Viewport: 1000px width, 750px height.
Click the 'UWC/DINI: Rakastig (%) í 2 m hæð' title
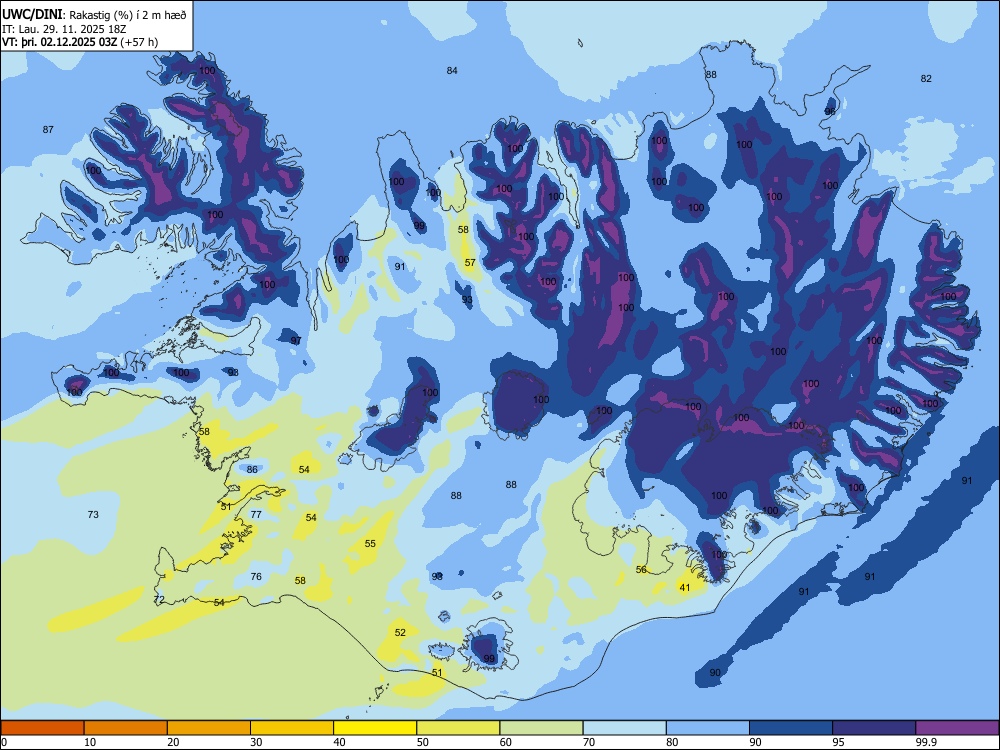[x=94, y=15]
